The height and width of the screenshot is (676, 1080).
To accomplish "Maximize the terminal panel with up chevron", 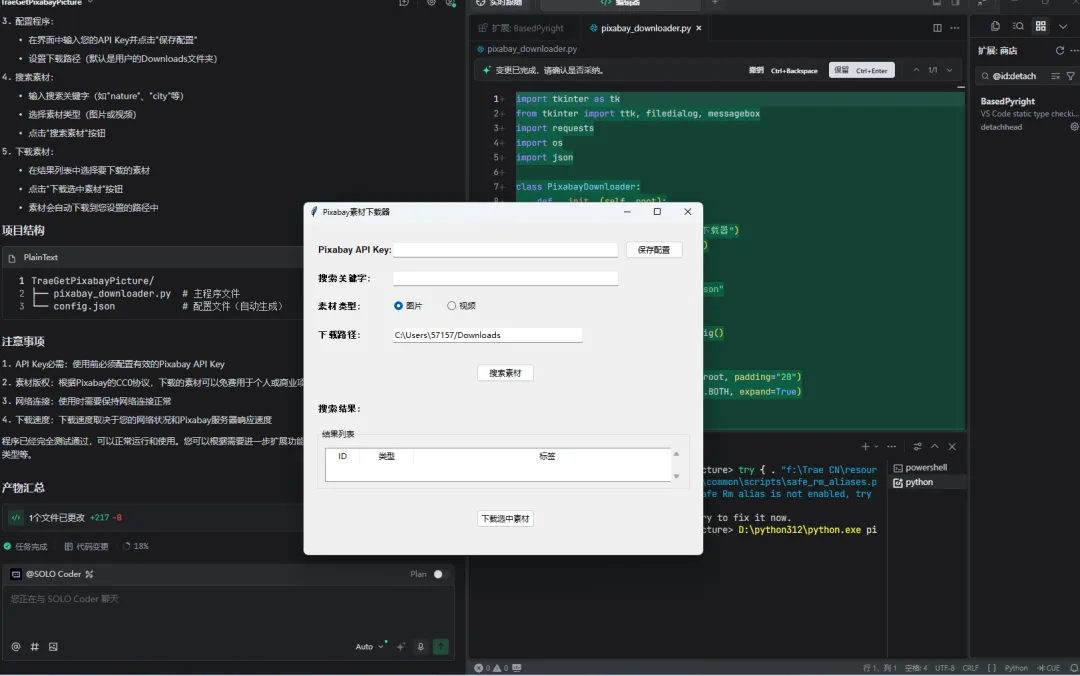I will (x=935, y=447).
